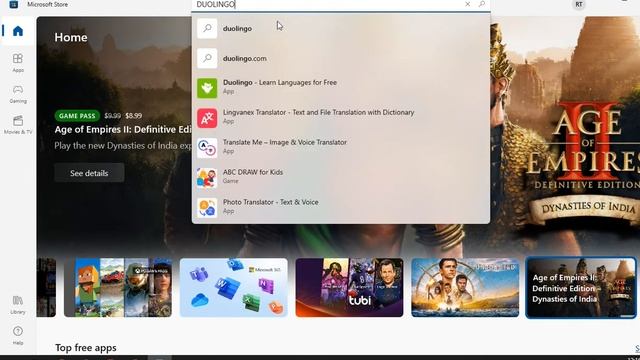Select the 'duolingo' search suggestion

[341, 29]
